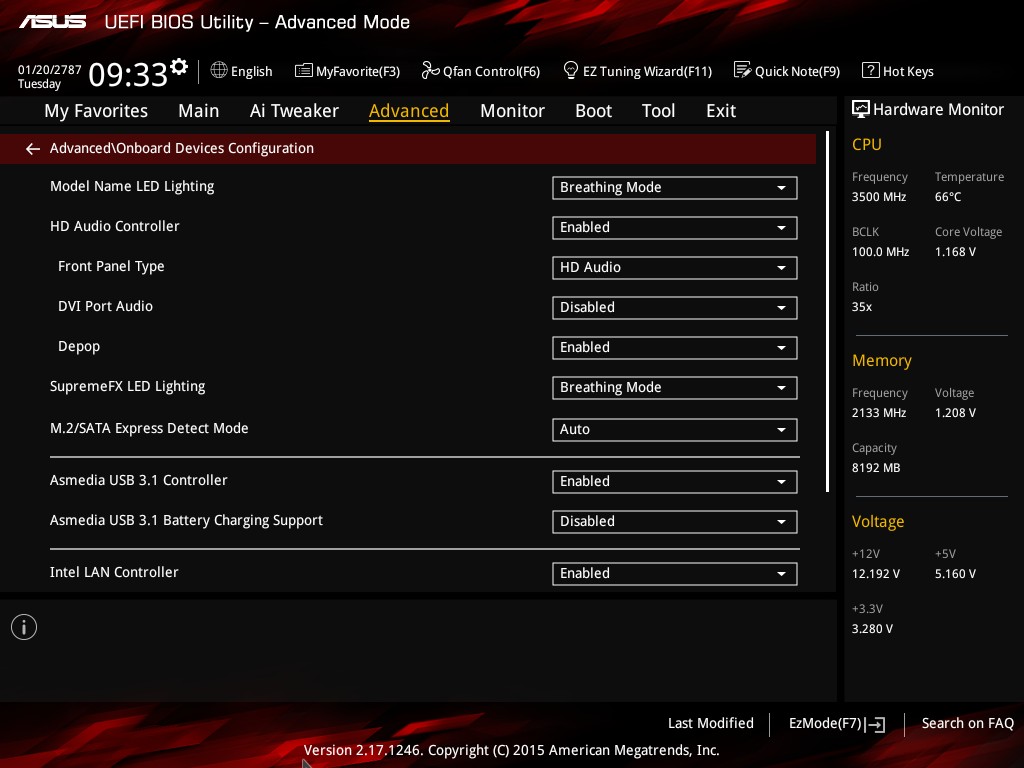1024x768 pixels.
Task: Select Model Name LED Lighting label
Action: [x=132, y=186]
